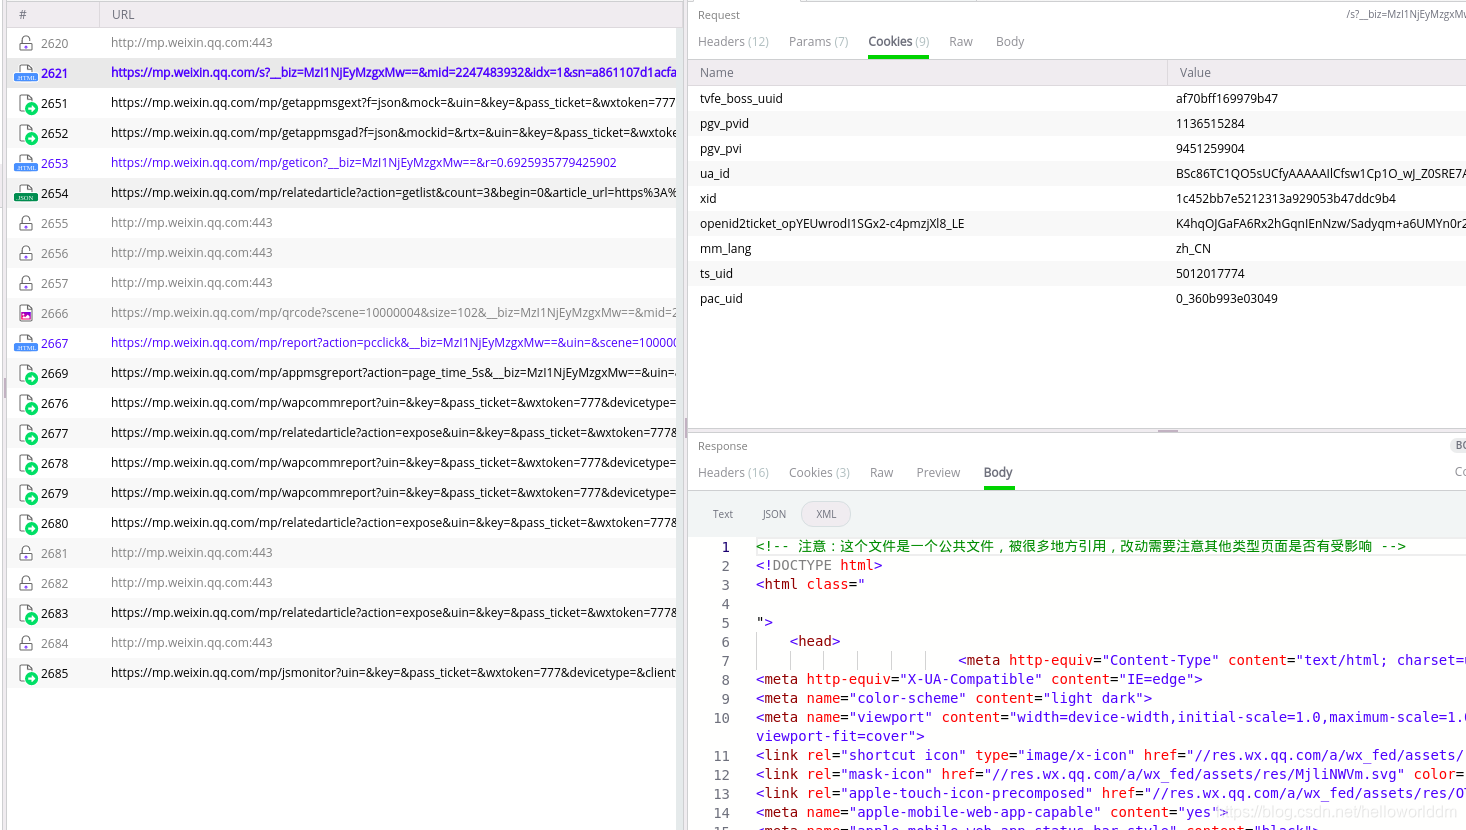
Task: Select the pgv_pvi cookie row
Action: (1077, 149)
